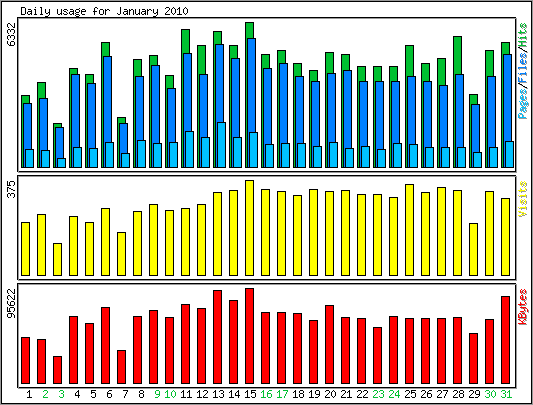The image size is (533, 405).
Task: Click the red KBytes bar for day 15
Action: [250, 336]
